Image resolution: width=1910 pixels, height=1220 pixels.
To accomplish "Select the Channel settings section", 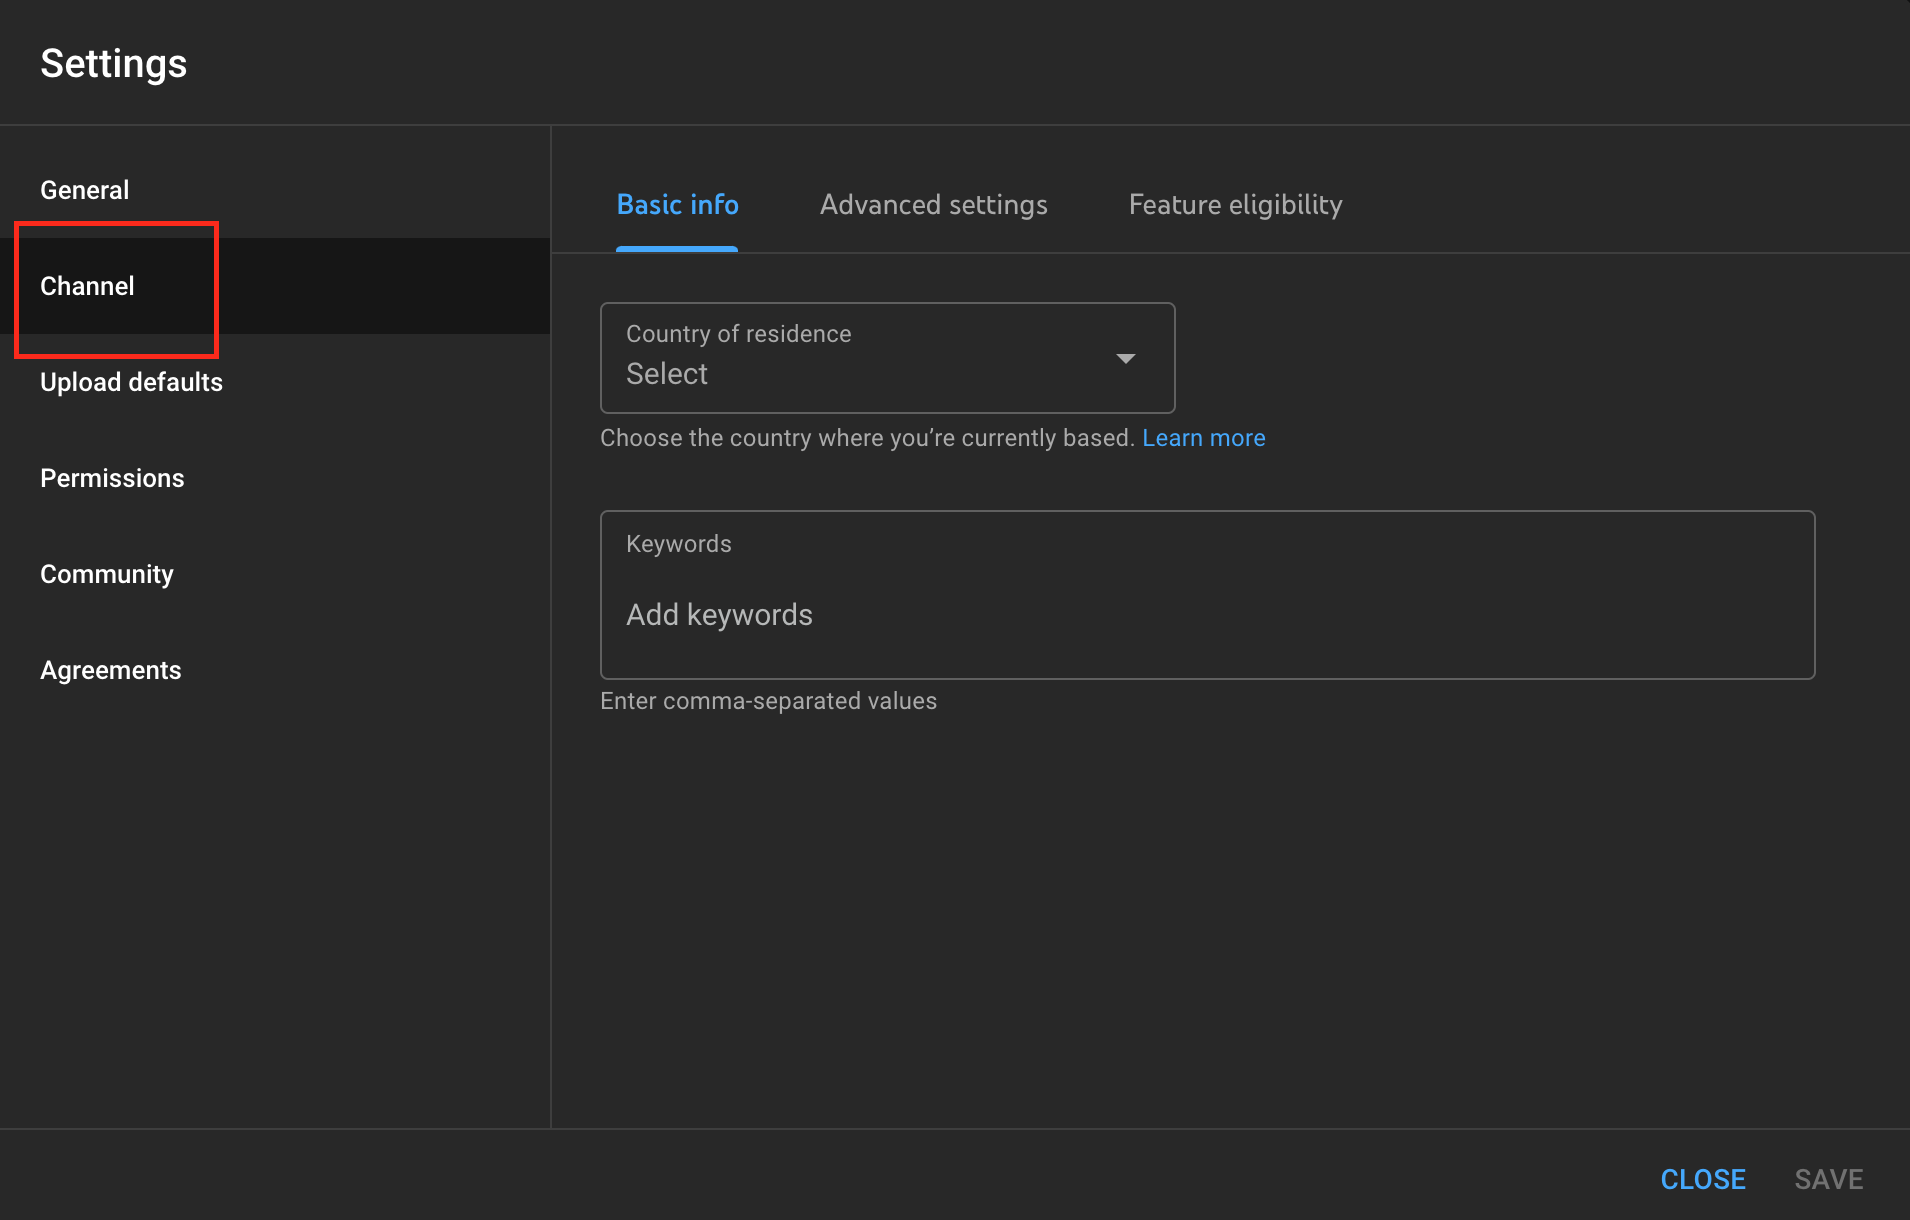I will 275,286.
